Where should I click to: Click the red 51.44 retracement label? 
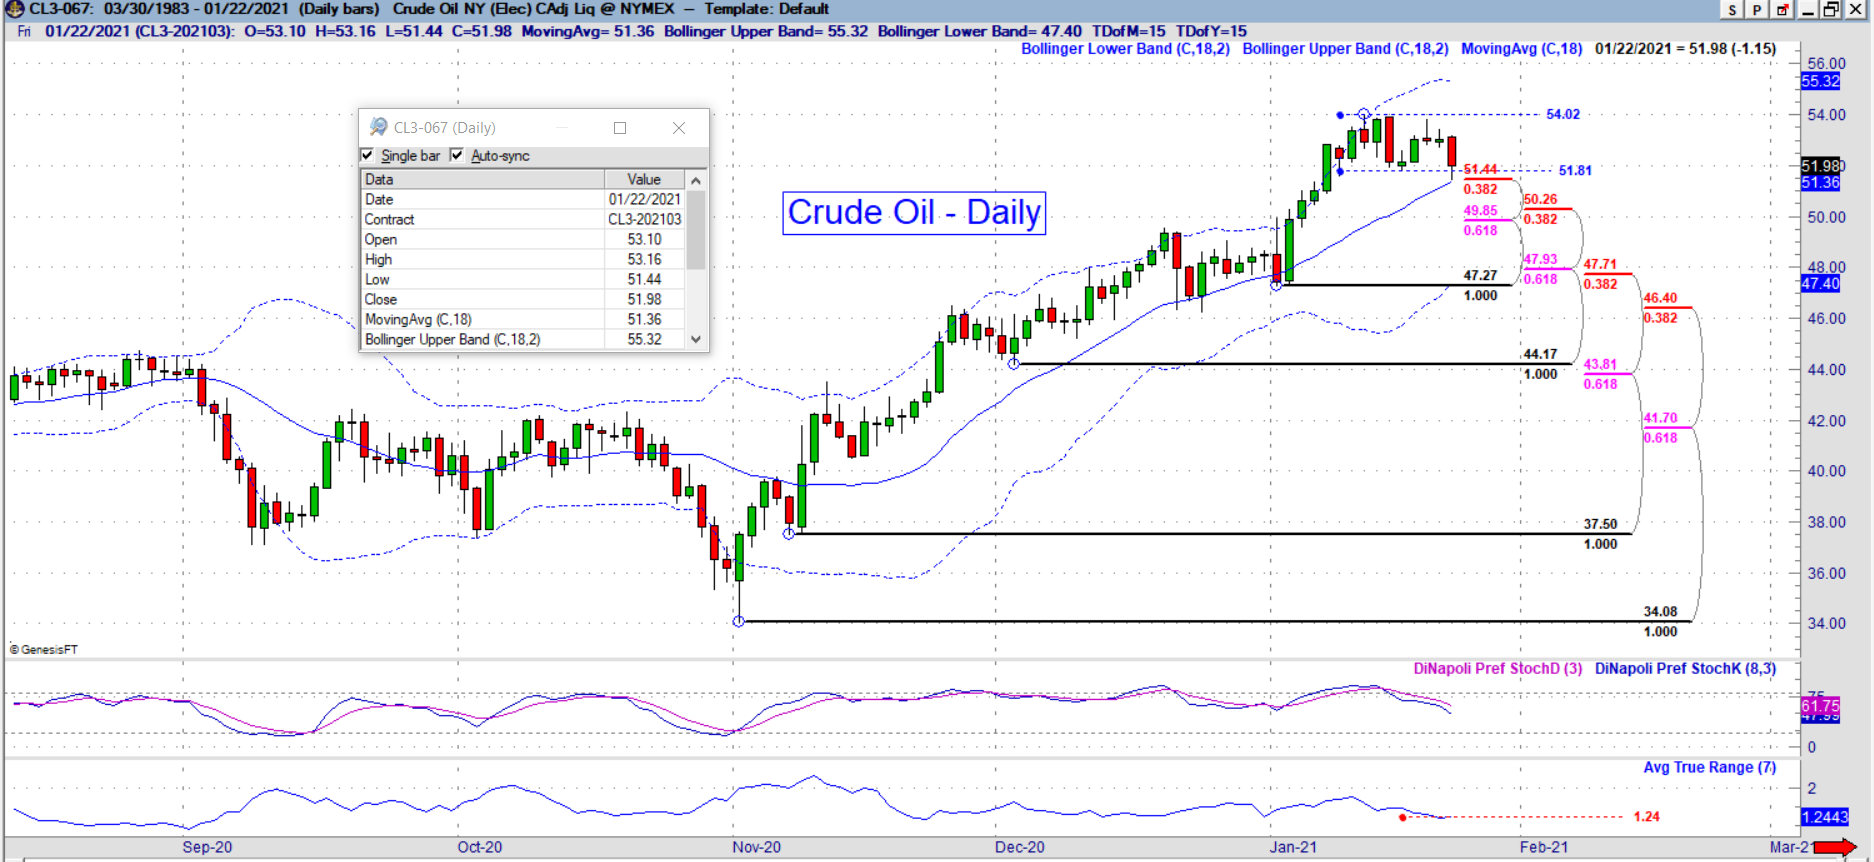click(x=1479, y=169)
